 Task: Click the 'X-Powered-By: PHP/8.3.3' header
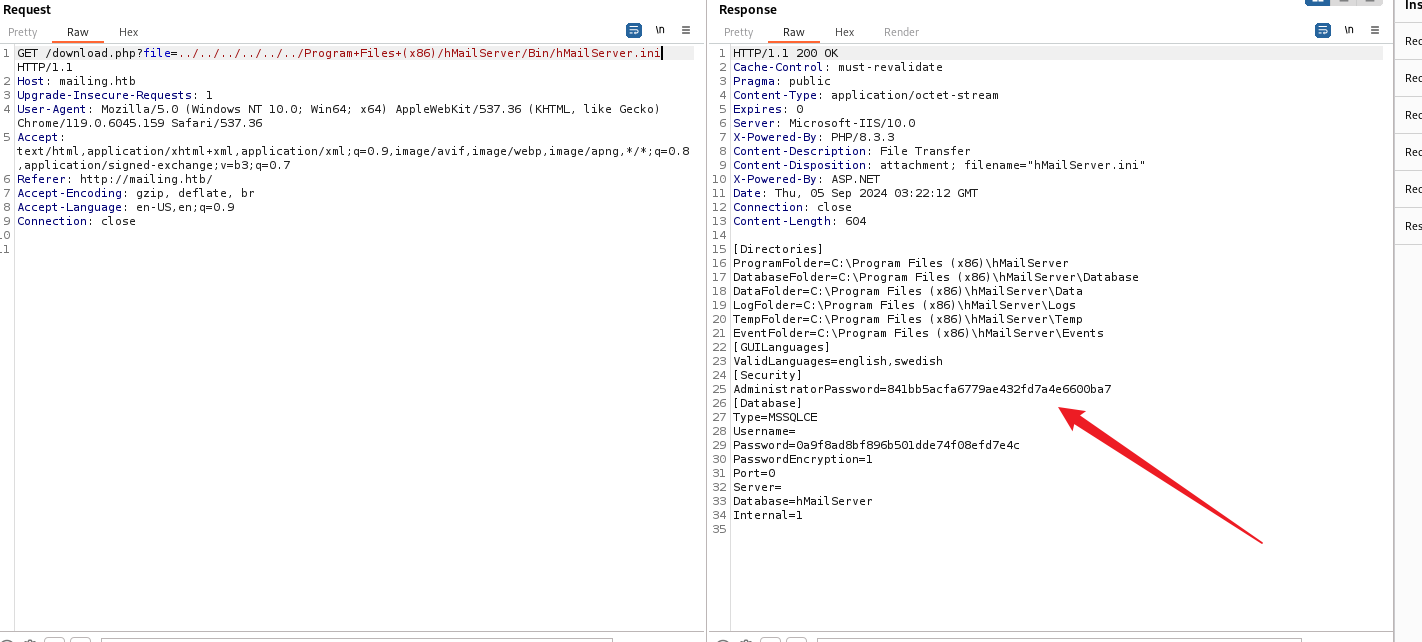click(814, 137)
